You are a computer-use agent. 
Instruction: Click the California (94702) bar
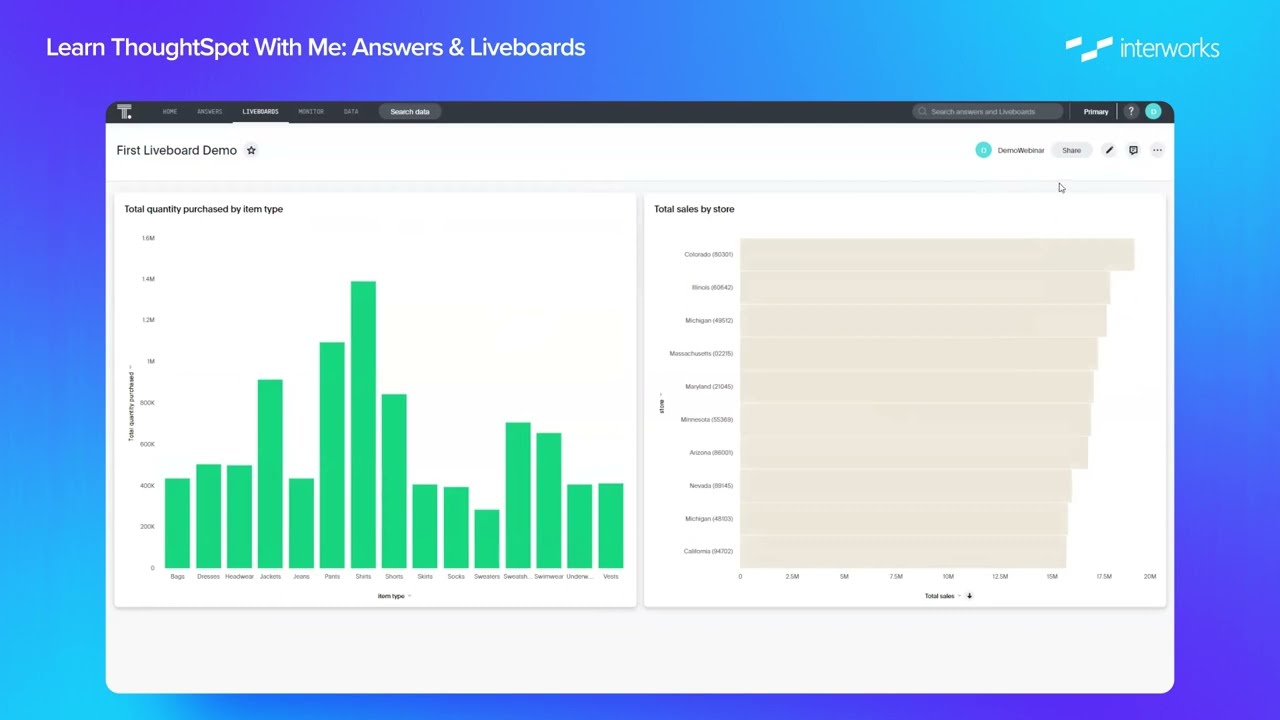pyautogui.click(x=903, y=551)
